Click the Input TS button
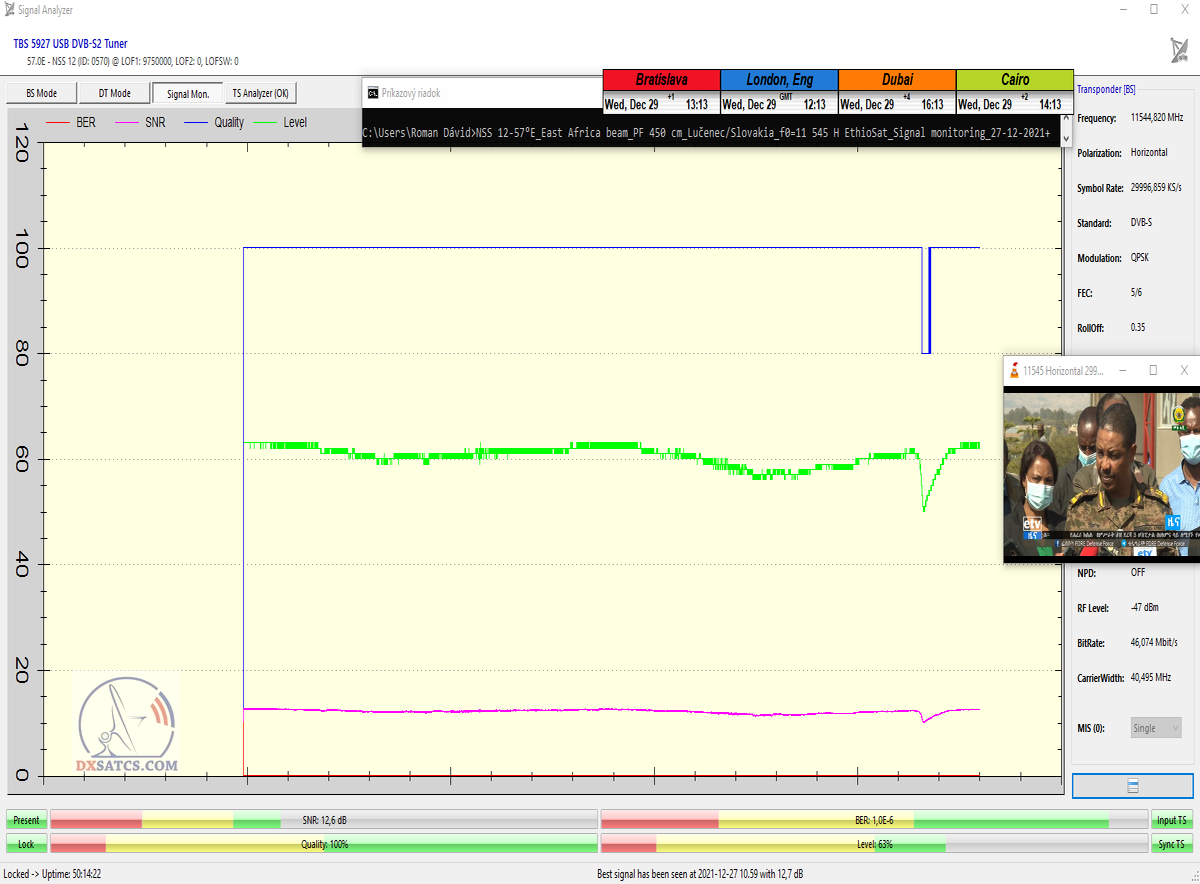The image size is (1200, 884). point(1172,820)
